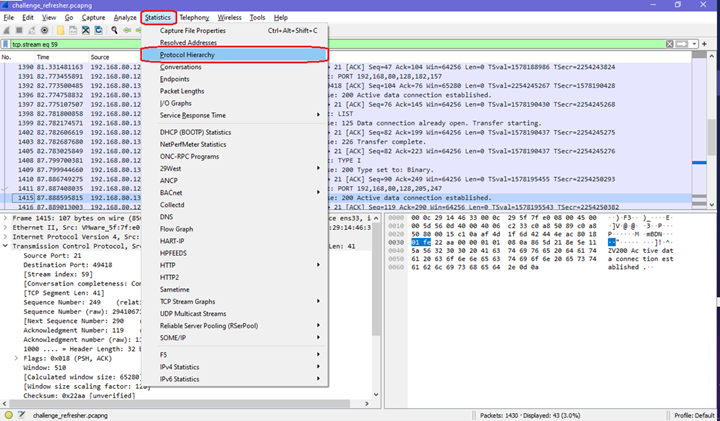Screen dimensions: 720x421
Task: Expand the 29West submenu
Action: (235, 168)
